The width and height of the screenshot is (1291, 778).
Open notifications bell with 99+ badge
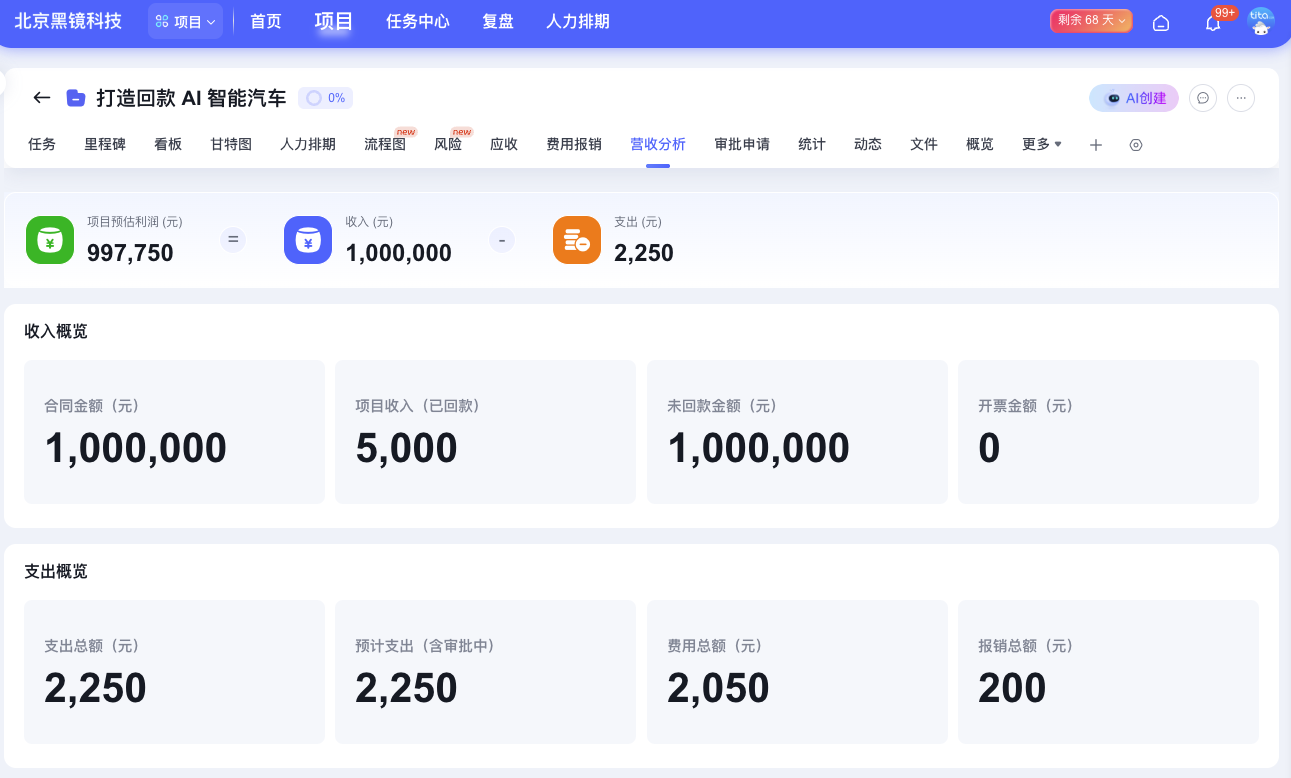[1213, 22]
